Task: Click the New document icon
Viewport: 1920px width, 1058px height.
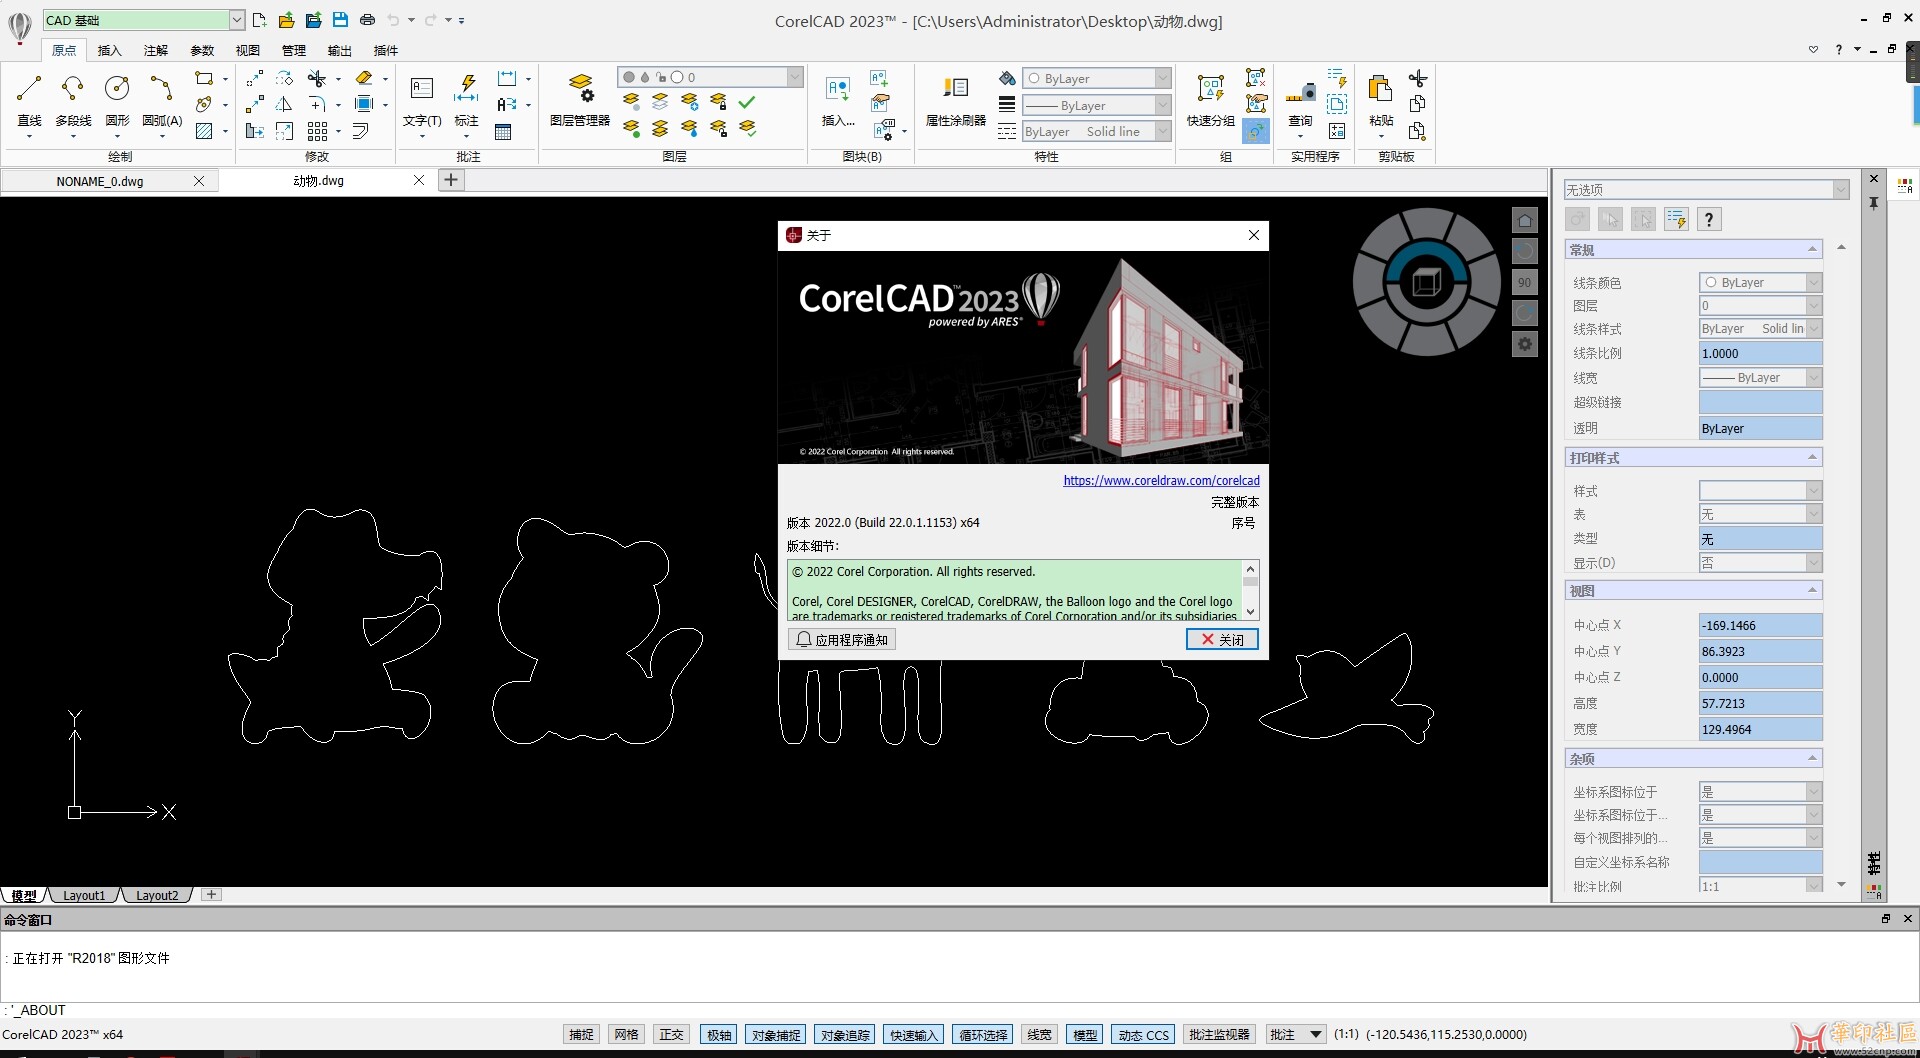Action: pos(260,20)
